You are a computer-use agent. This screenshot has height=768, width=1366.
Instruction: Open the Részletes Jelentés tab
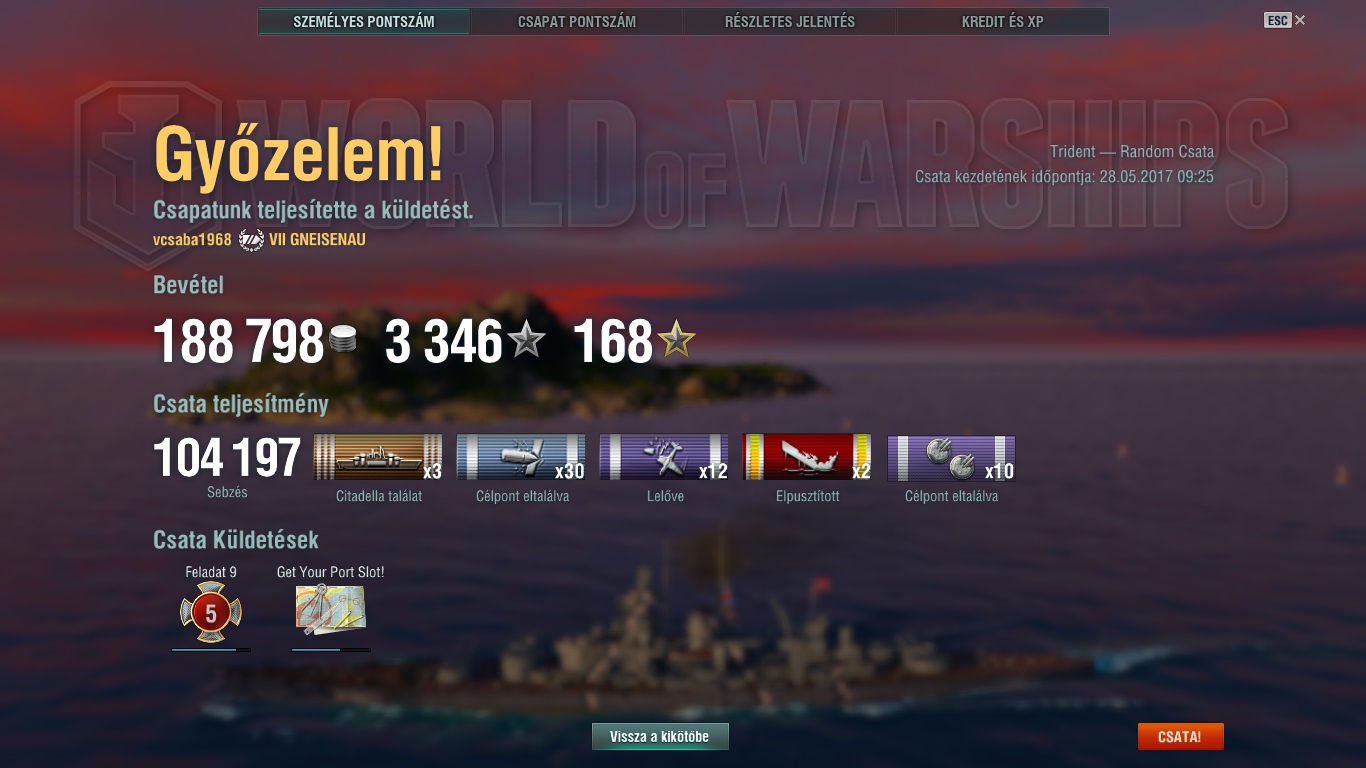790,21
